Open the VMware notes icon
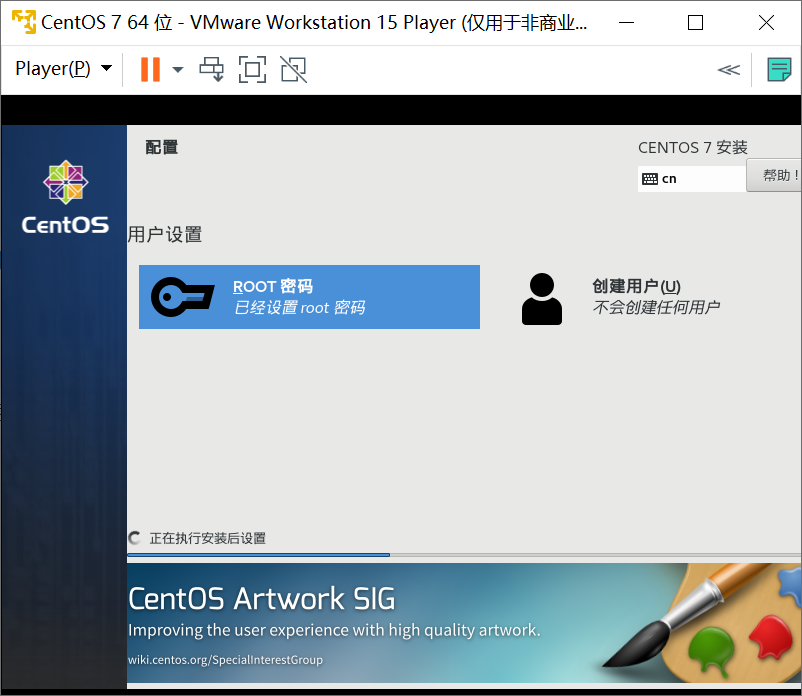Screen dimensions: 802x696 click(x=779, y=69)
